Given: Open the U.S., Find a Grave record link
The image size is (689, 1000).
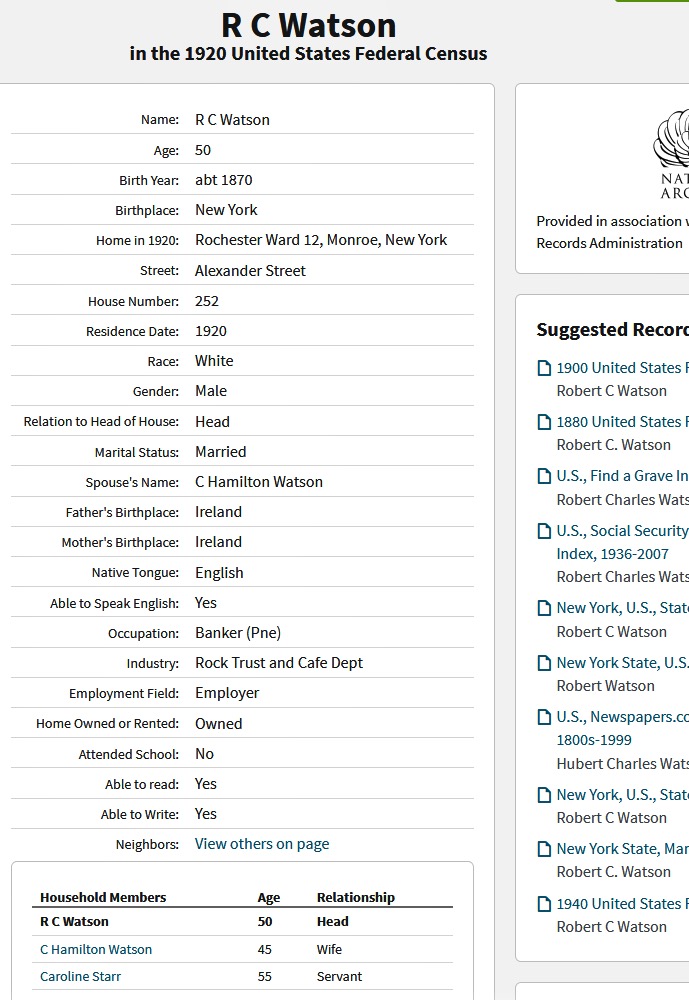Looking at the screenshot, I should [x=621, y=476].
